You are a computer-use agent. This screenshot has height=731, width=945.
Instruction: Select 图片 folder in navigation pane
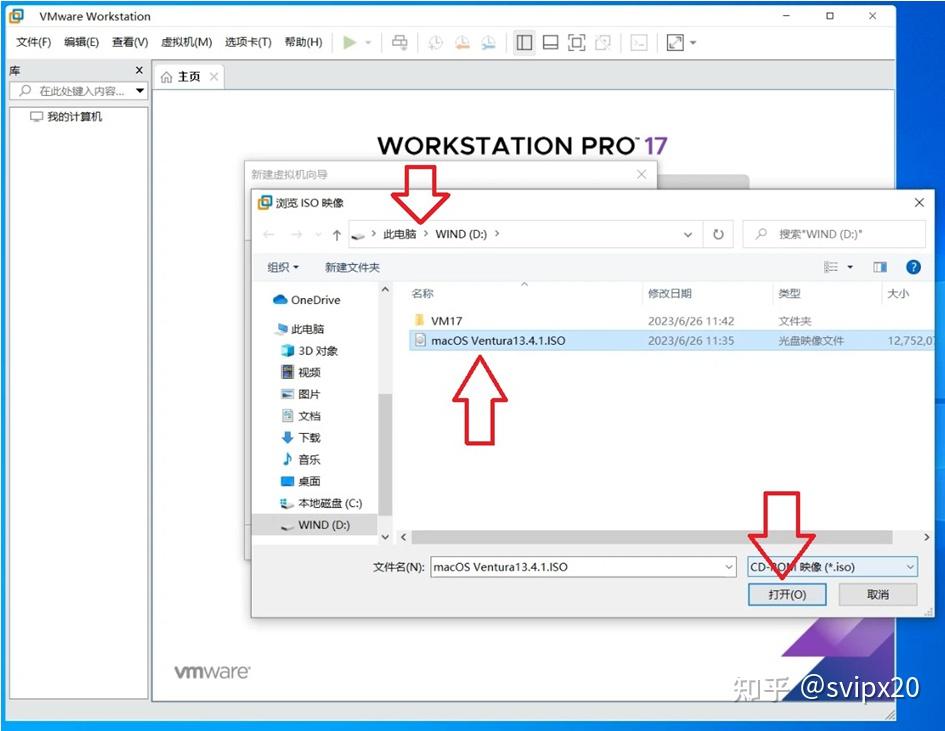tap(301, 394)
